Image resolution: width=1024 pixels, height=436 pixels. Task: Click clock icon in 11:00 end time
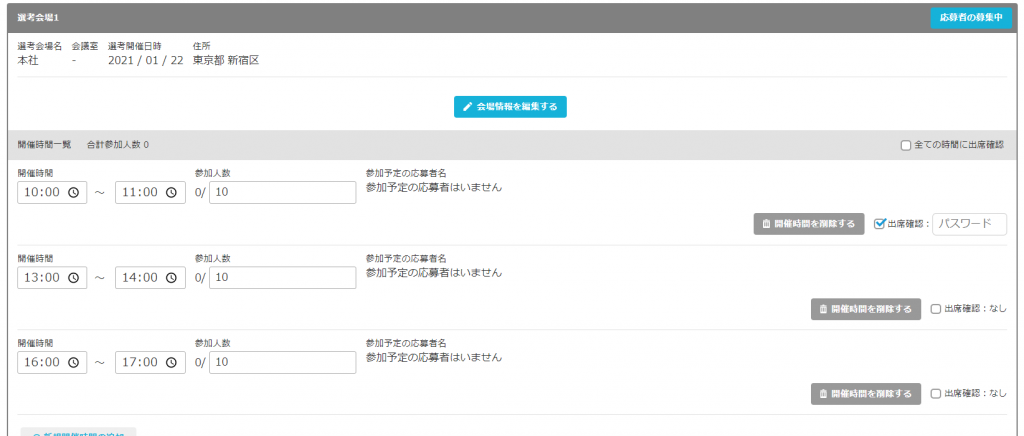pos(170,193)
